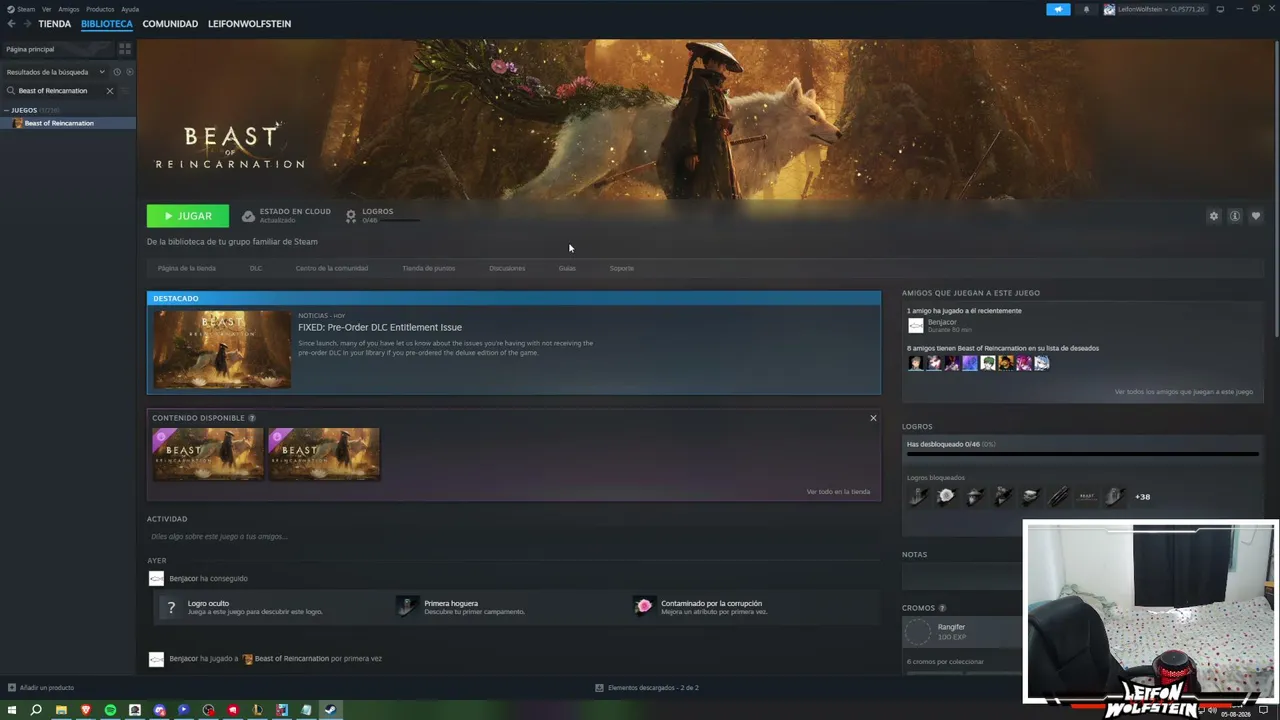1280x720 pixels.
Task: Open game settings gear icon
Action: pyautogui.click(x=1214, y=216)
